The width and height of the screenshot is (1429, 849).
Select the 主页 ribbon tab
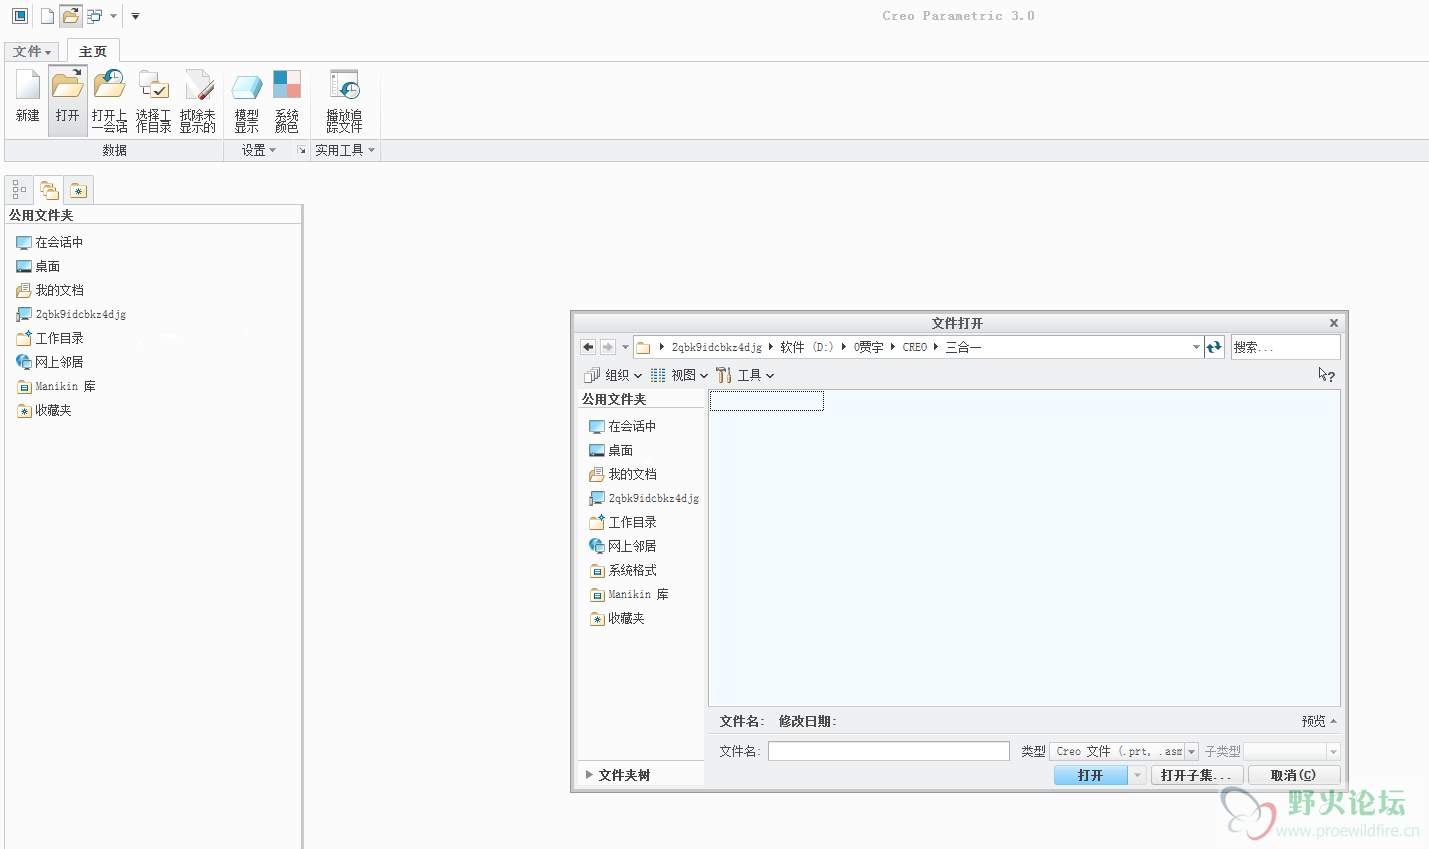coord(93,51)
